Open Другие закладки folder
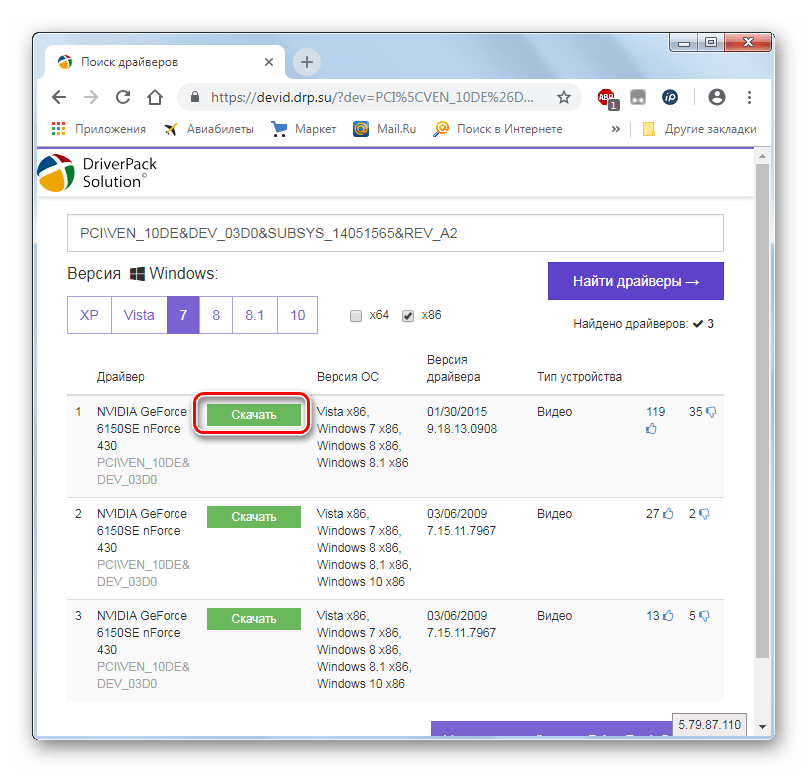 tap(700, 129)
